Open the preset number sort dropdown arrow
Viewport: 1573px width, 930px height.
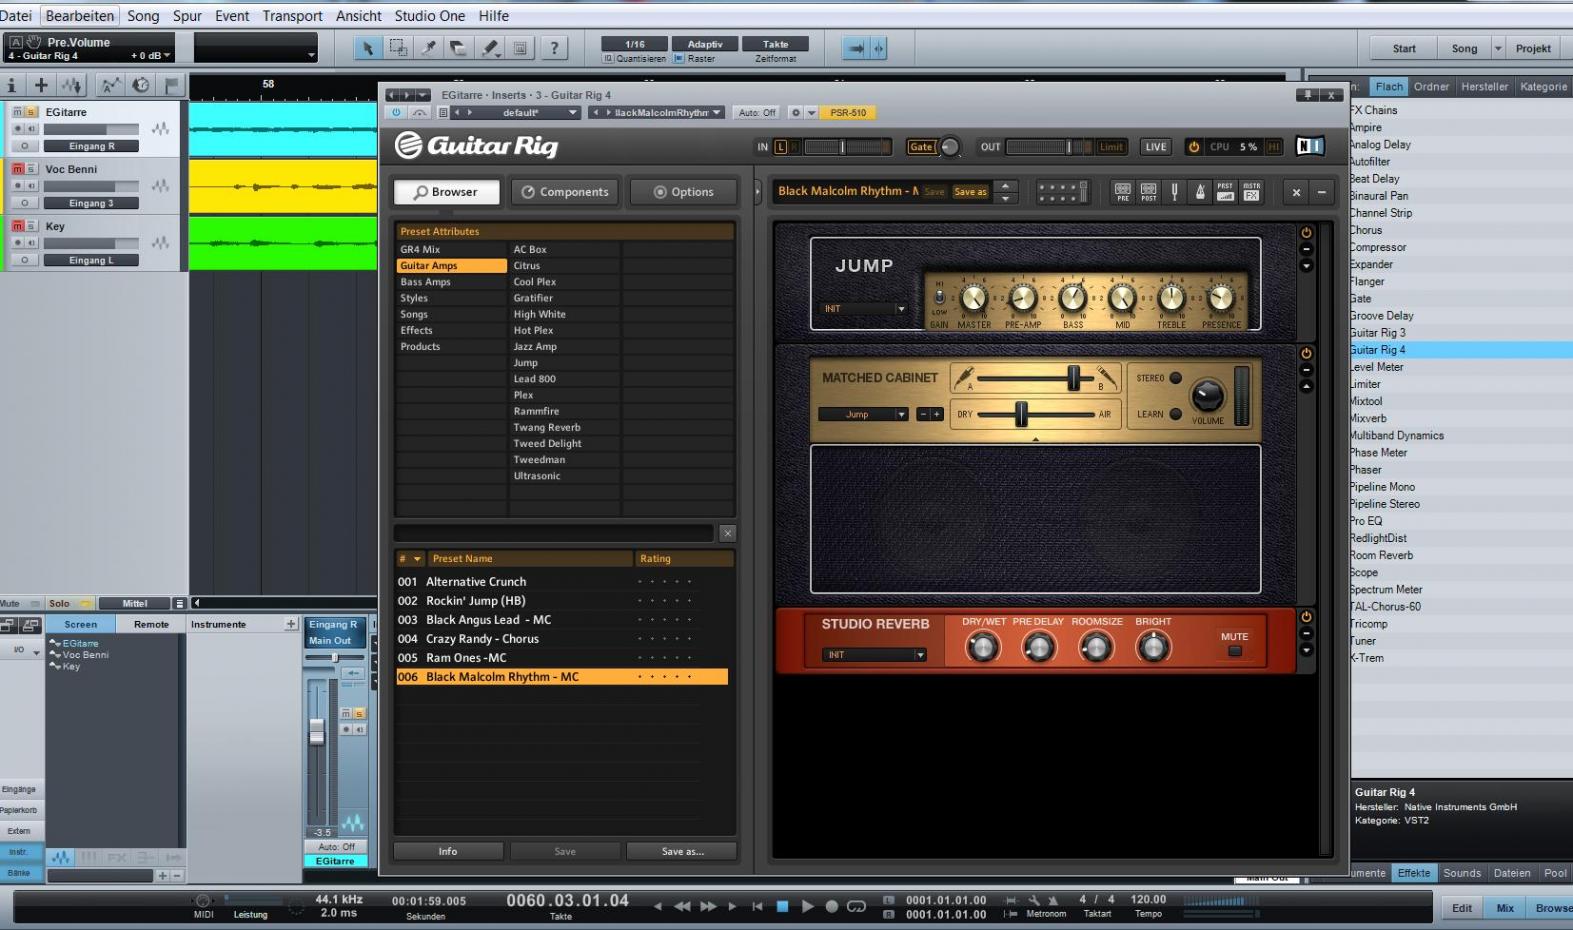[417, 559]
